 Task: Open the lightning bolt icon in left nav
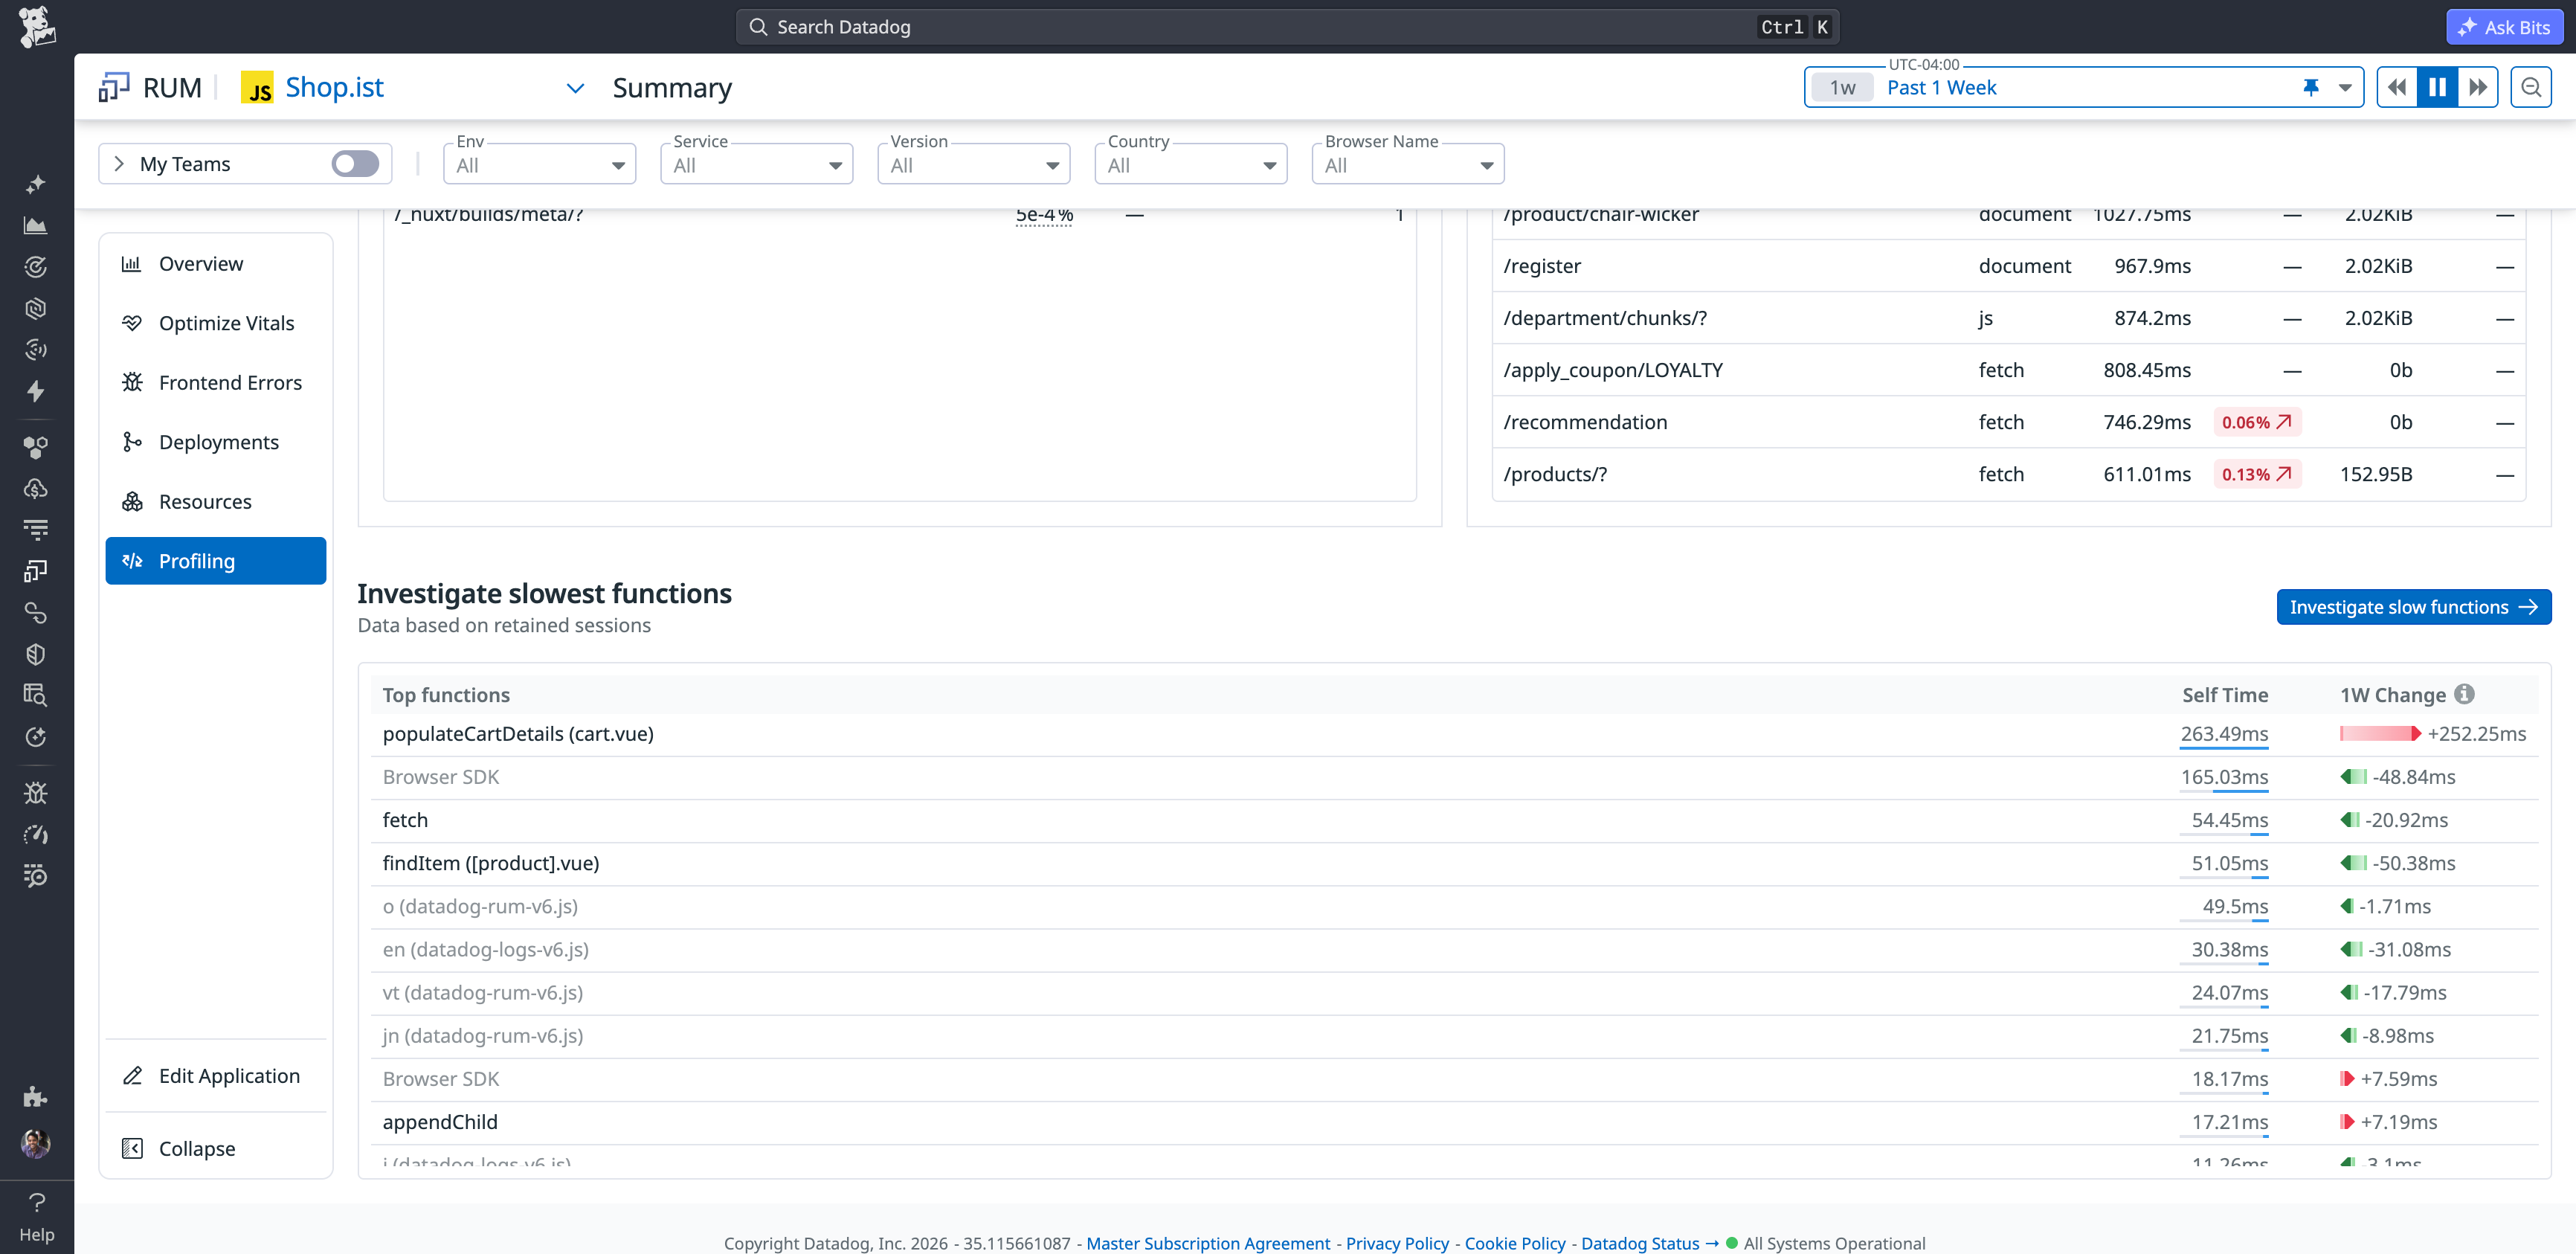(36, 391)
